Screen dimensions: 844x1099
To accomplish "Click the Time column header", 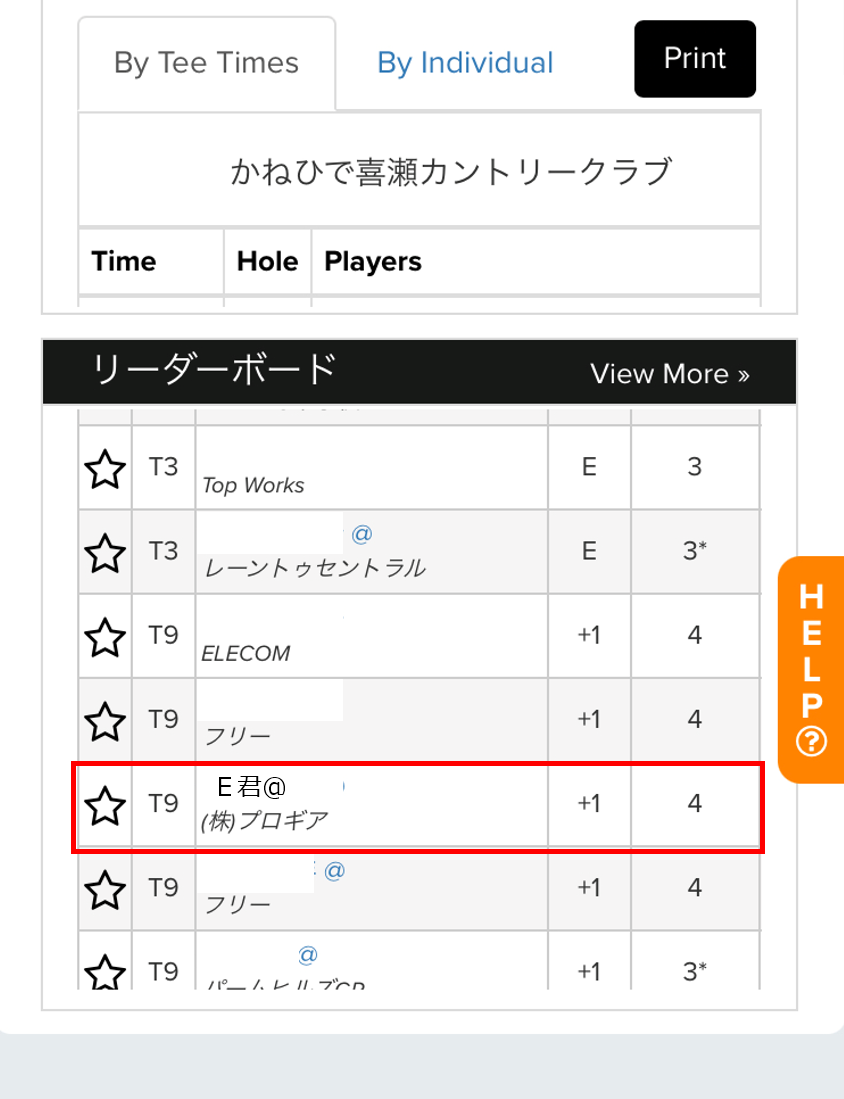I will pos(124,261).
